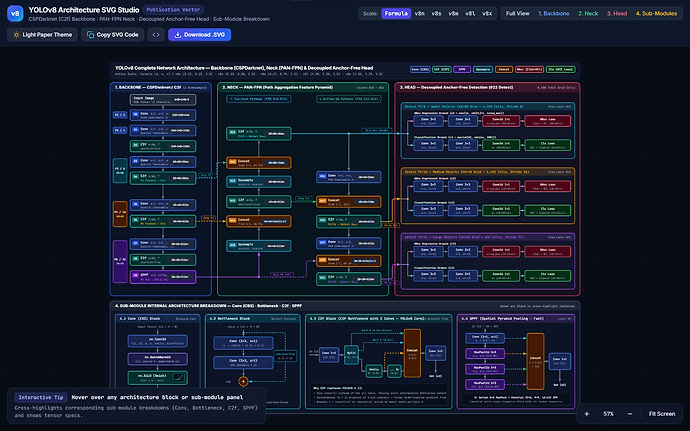Switch to the 3. Head tab
Viewport: 690px width, 431px height.
(x=617, y=14)
